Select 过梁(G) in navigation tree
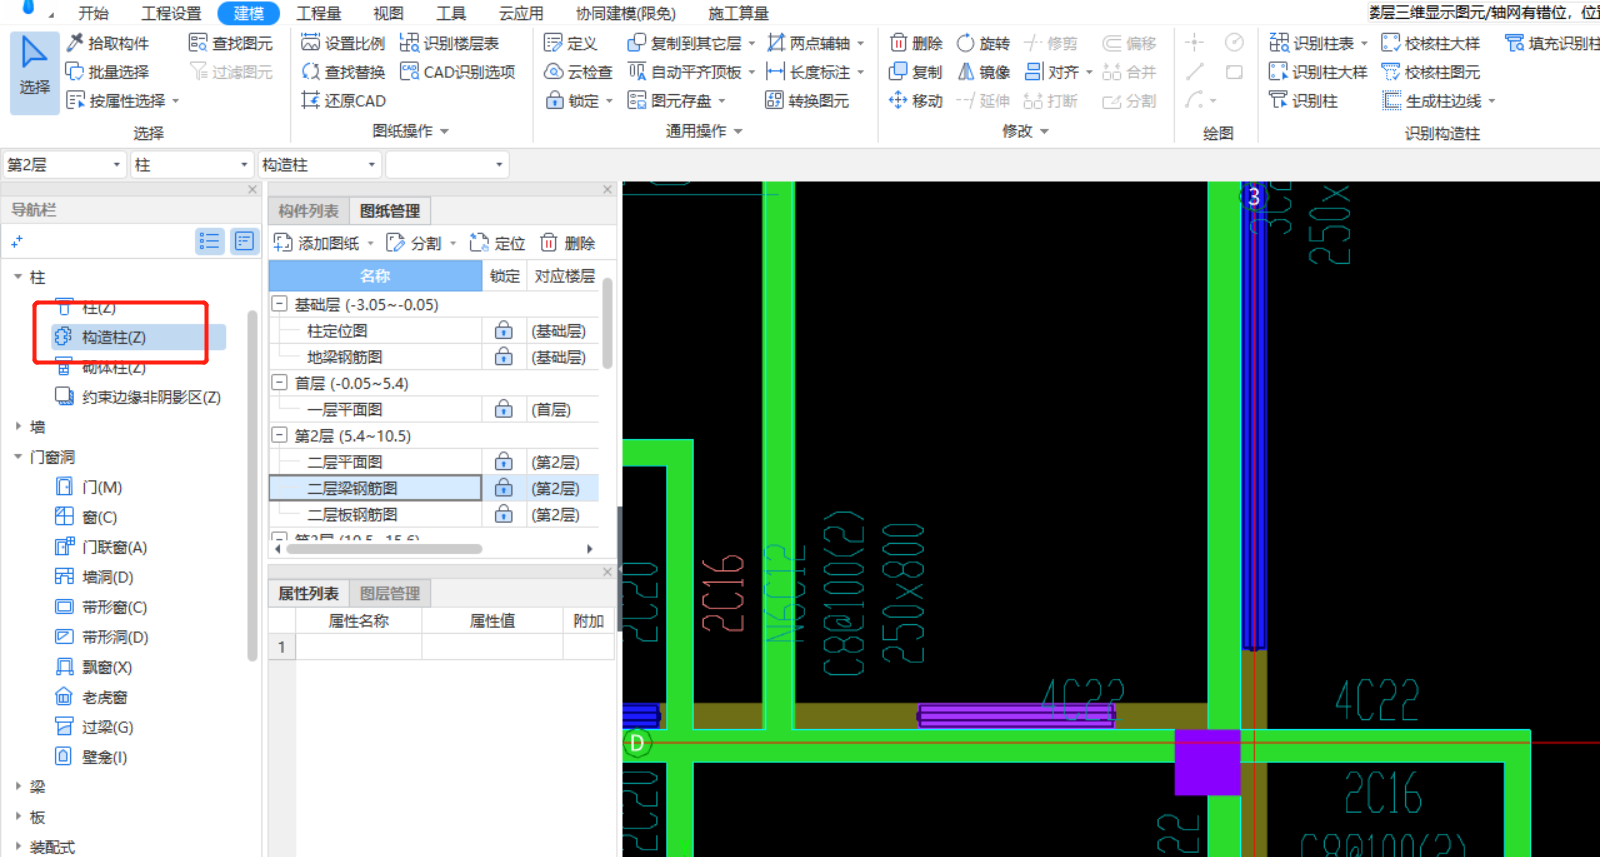Screen dimensions: 1600x857 (94, 727)
